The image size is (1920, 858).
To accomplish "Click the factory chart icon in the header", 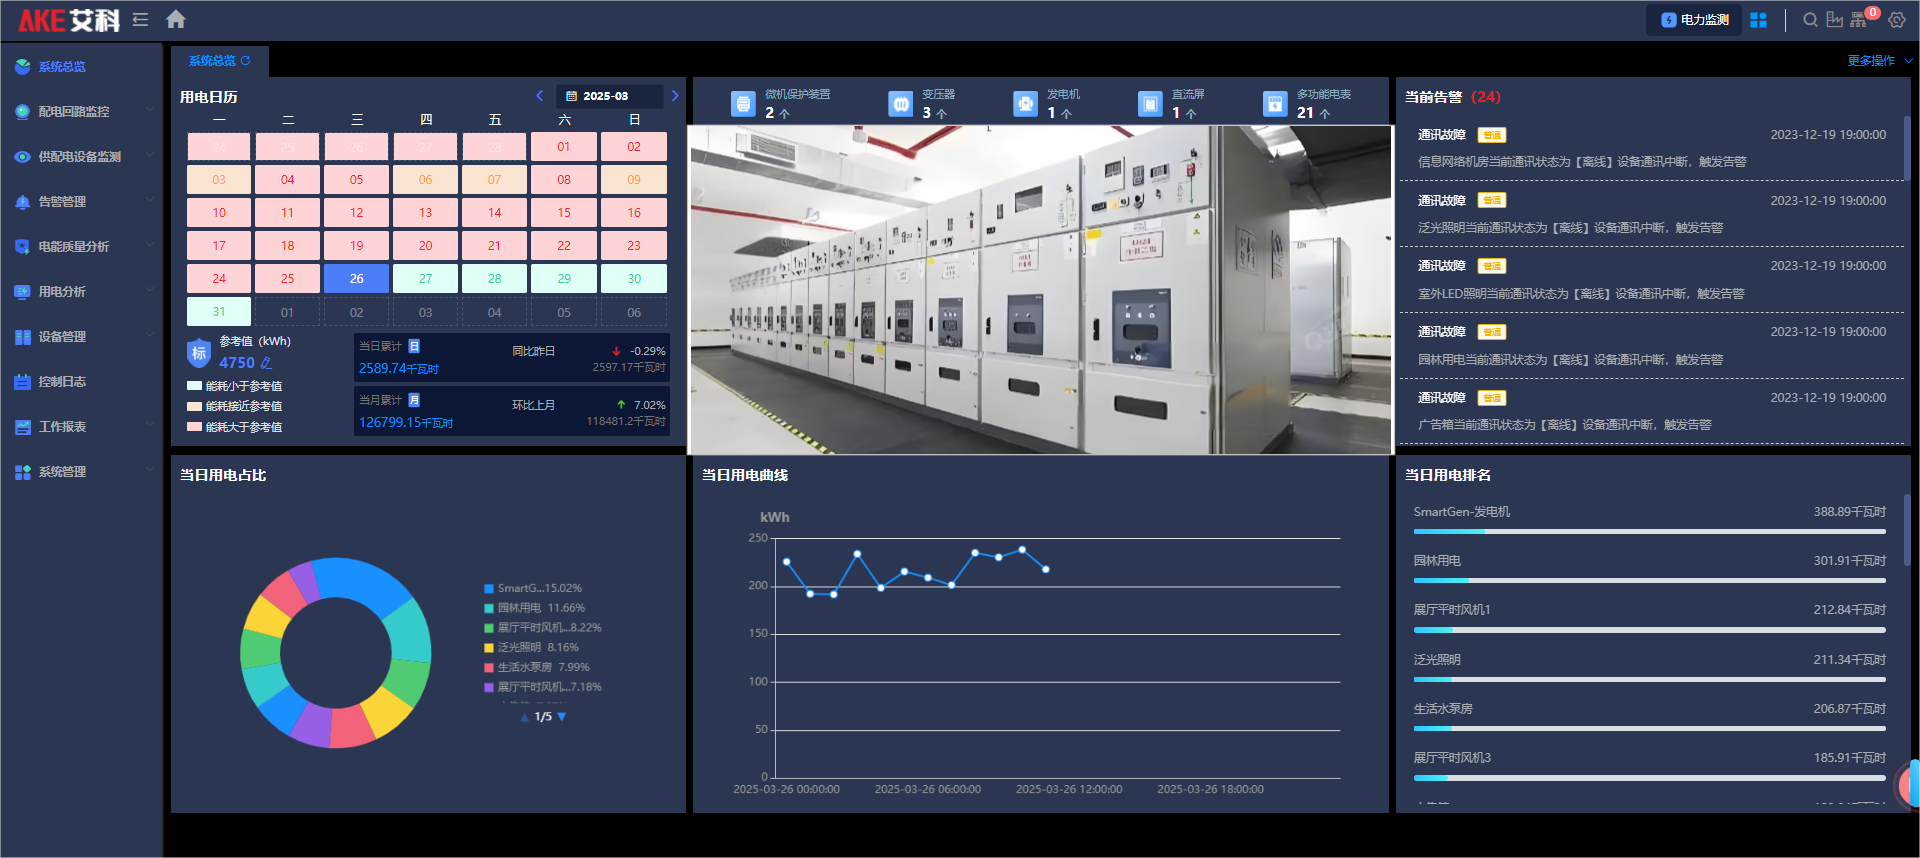I will tap(1834, 20).
